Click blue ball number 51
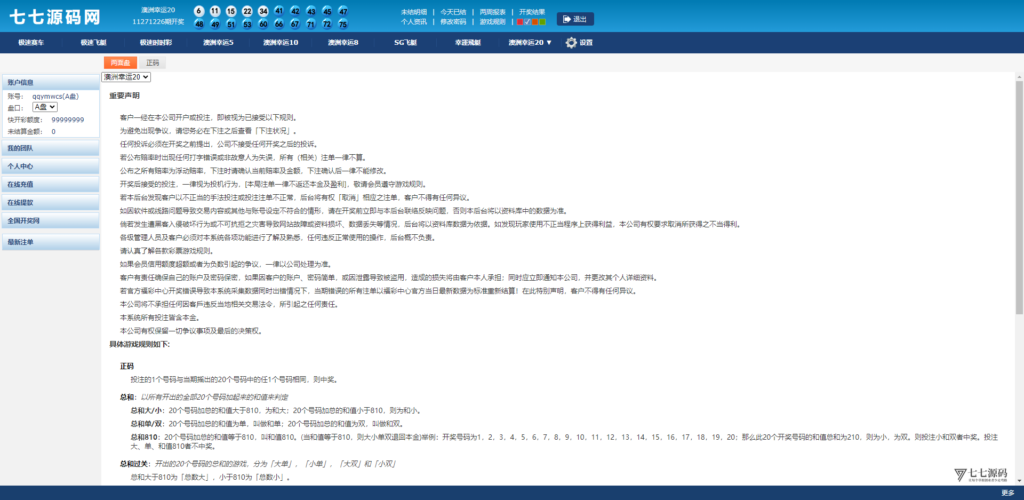This screenshot has height=500, width=1024. (231, 24)
